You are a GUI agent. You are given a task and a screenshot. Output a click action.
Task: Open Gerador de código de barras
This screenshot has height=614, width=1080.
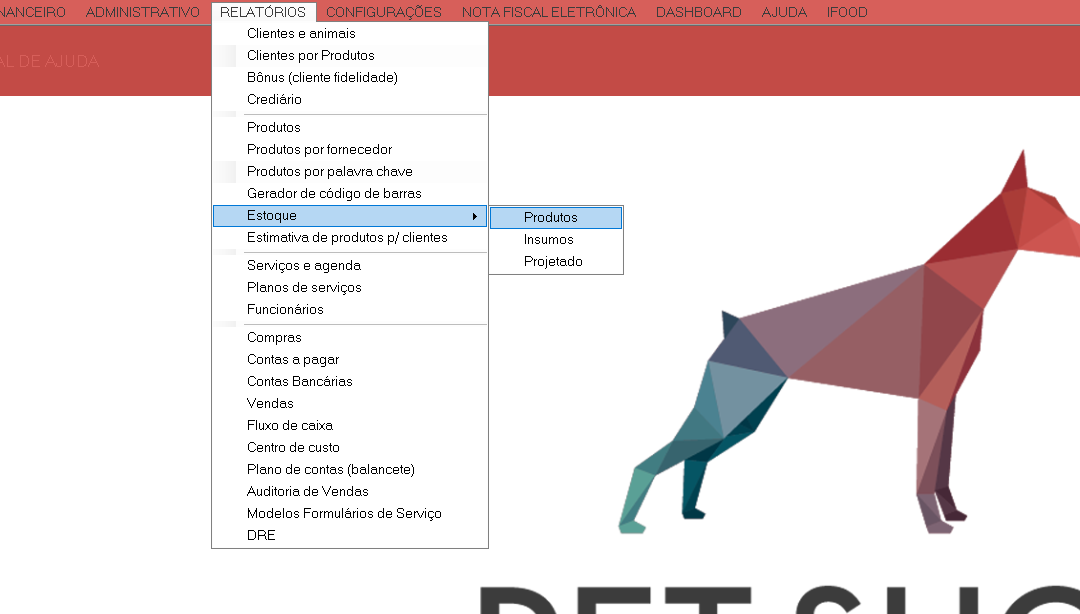pos(350,194)
